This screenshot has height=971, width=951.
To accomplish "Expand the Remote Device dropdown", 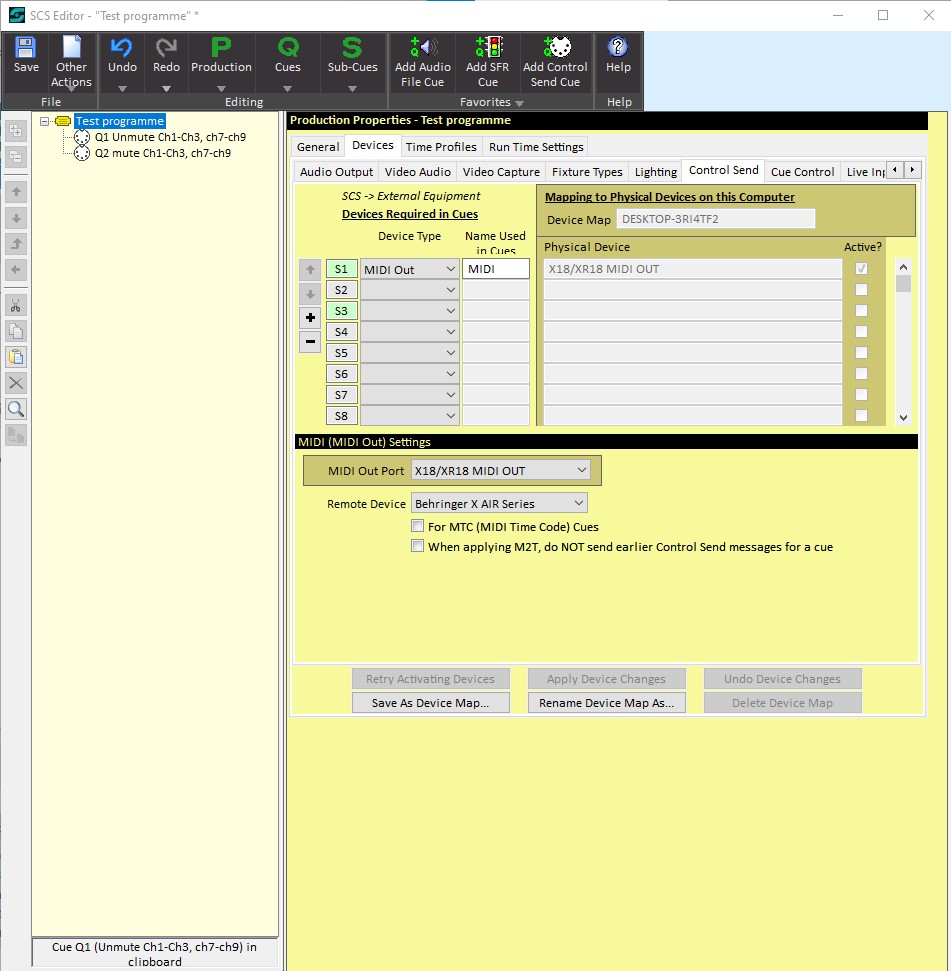I will [500, 504].
